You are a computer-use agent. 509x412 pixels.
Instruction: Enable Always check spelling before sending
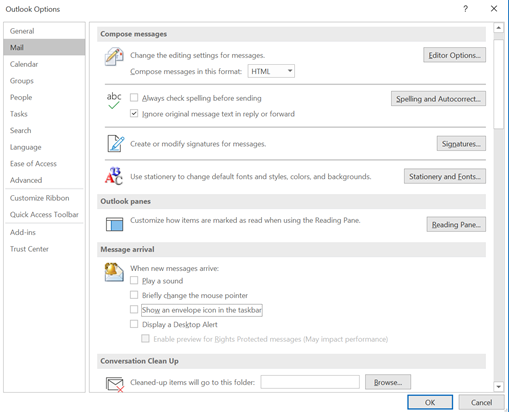tap(134, 98)
